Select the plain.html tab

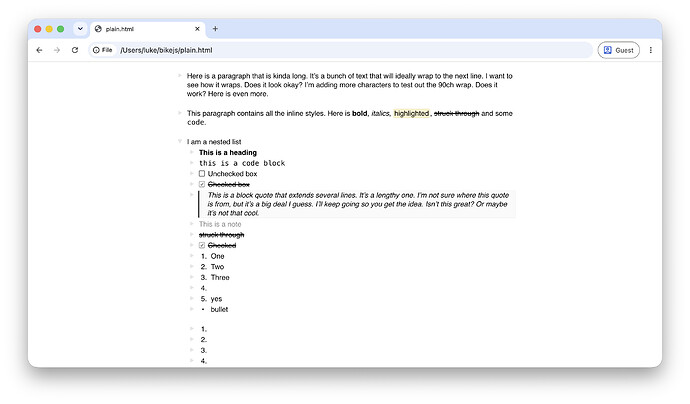148,29
